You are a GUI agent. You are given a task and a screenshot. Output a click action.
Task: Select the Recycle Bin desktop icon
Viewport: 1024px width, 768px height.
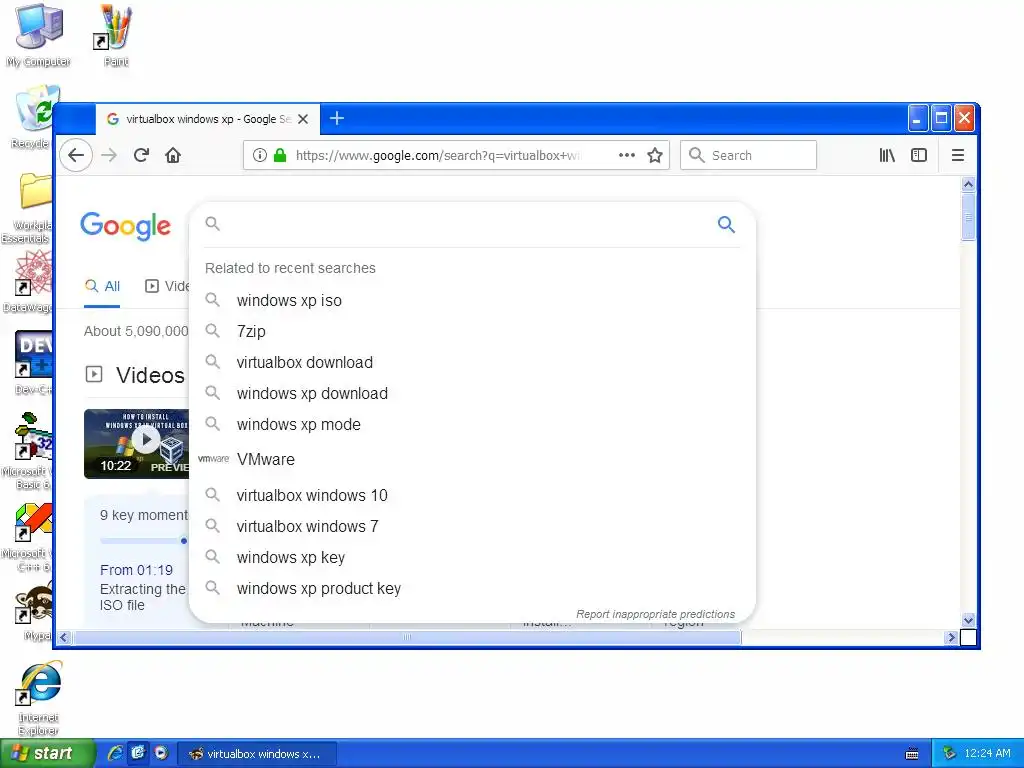pos(32,118)
